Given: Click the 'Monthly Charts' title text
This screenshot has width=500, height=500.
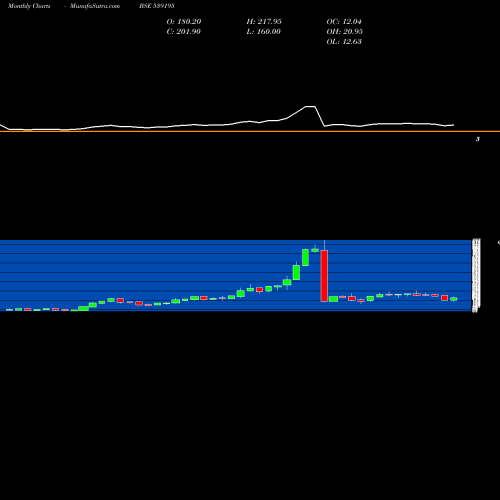Looking at the screenshot, I should 29,6.
